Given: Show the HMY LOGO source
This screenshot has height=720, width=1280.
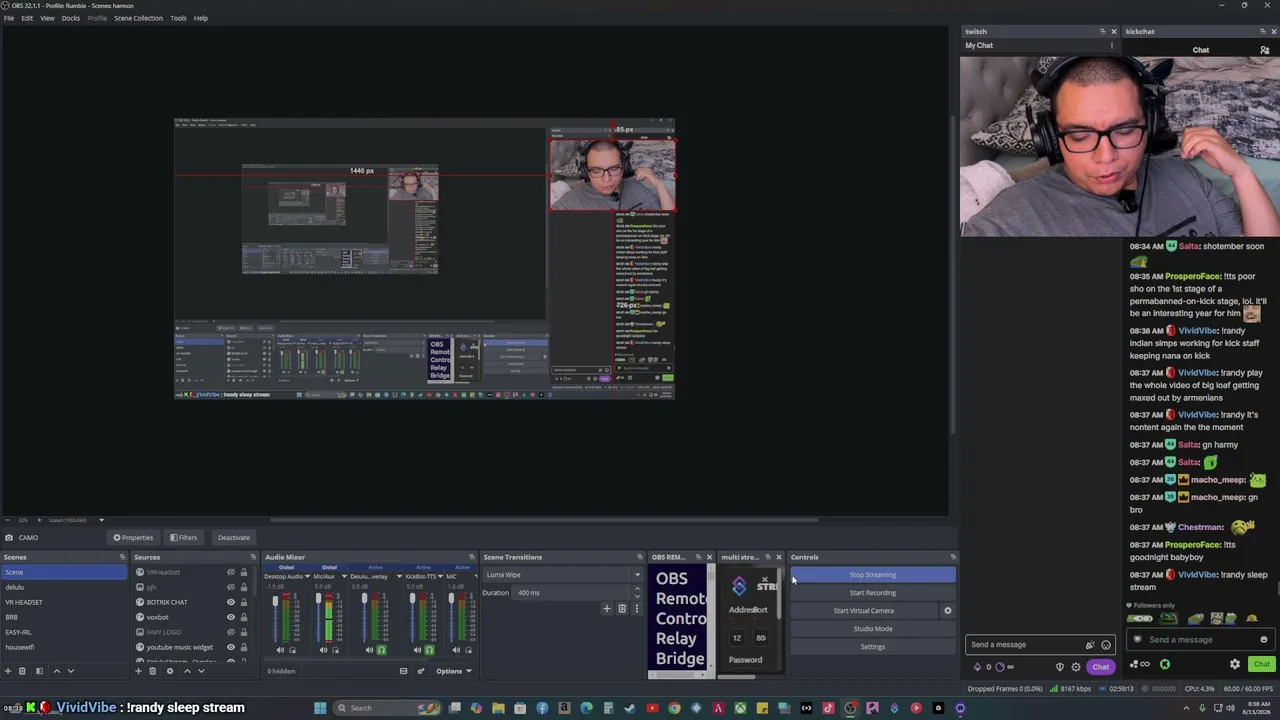Looking at the screenshot, I should pyautogui.click(x=231, y=632).
